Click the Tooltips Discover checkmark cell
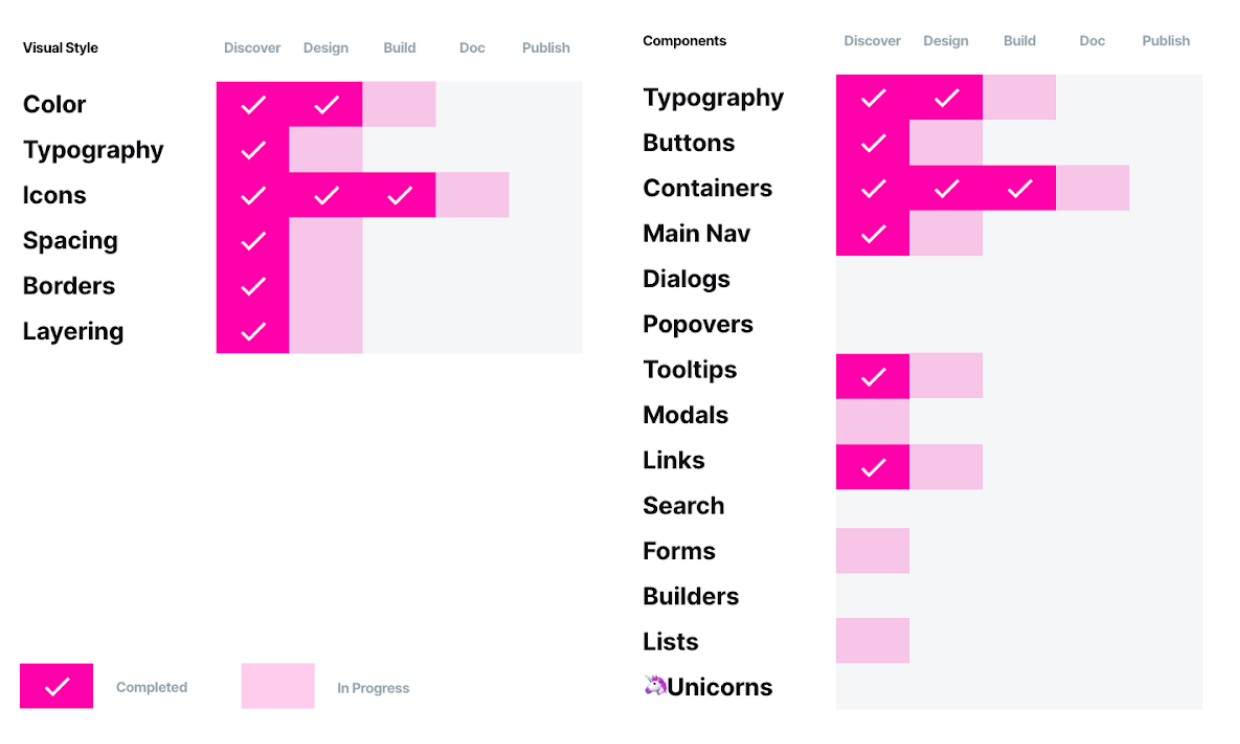The image size is (1240, 744). click(873, 376)
